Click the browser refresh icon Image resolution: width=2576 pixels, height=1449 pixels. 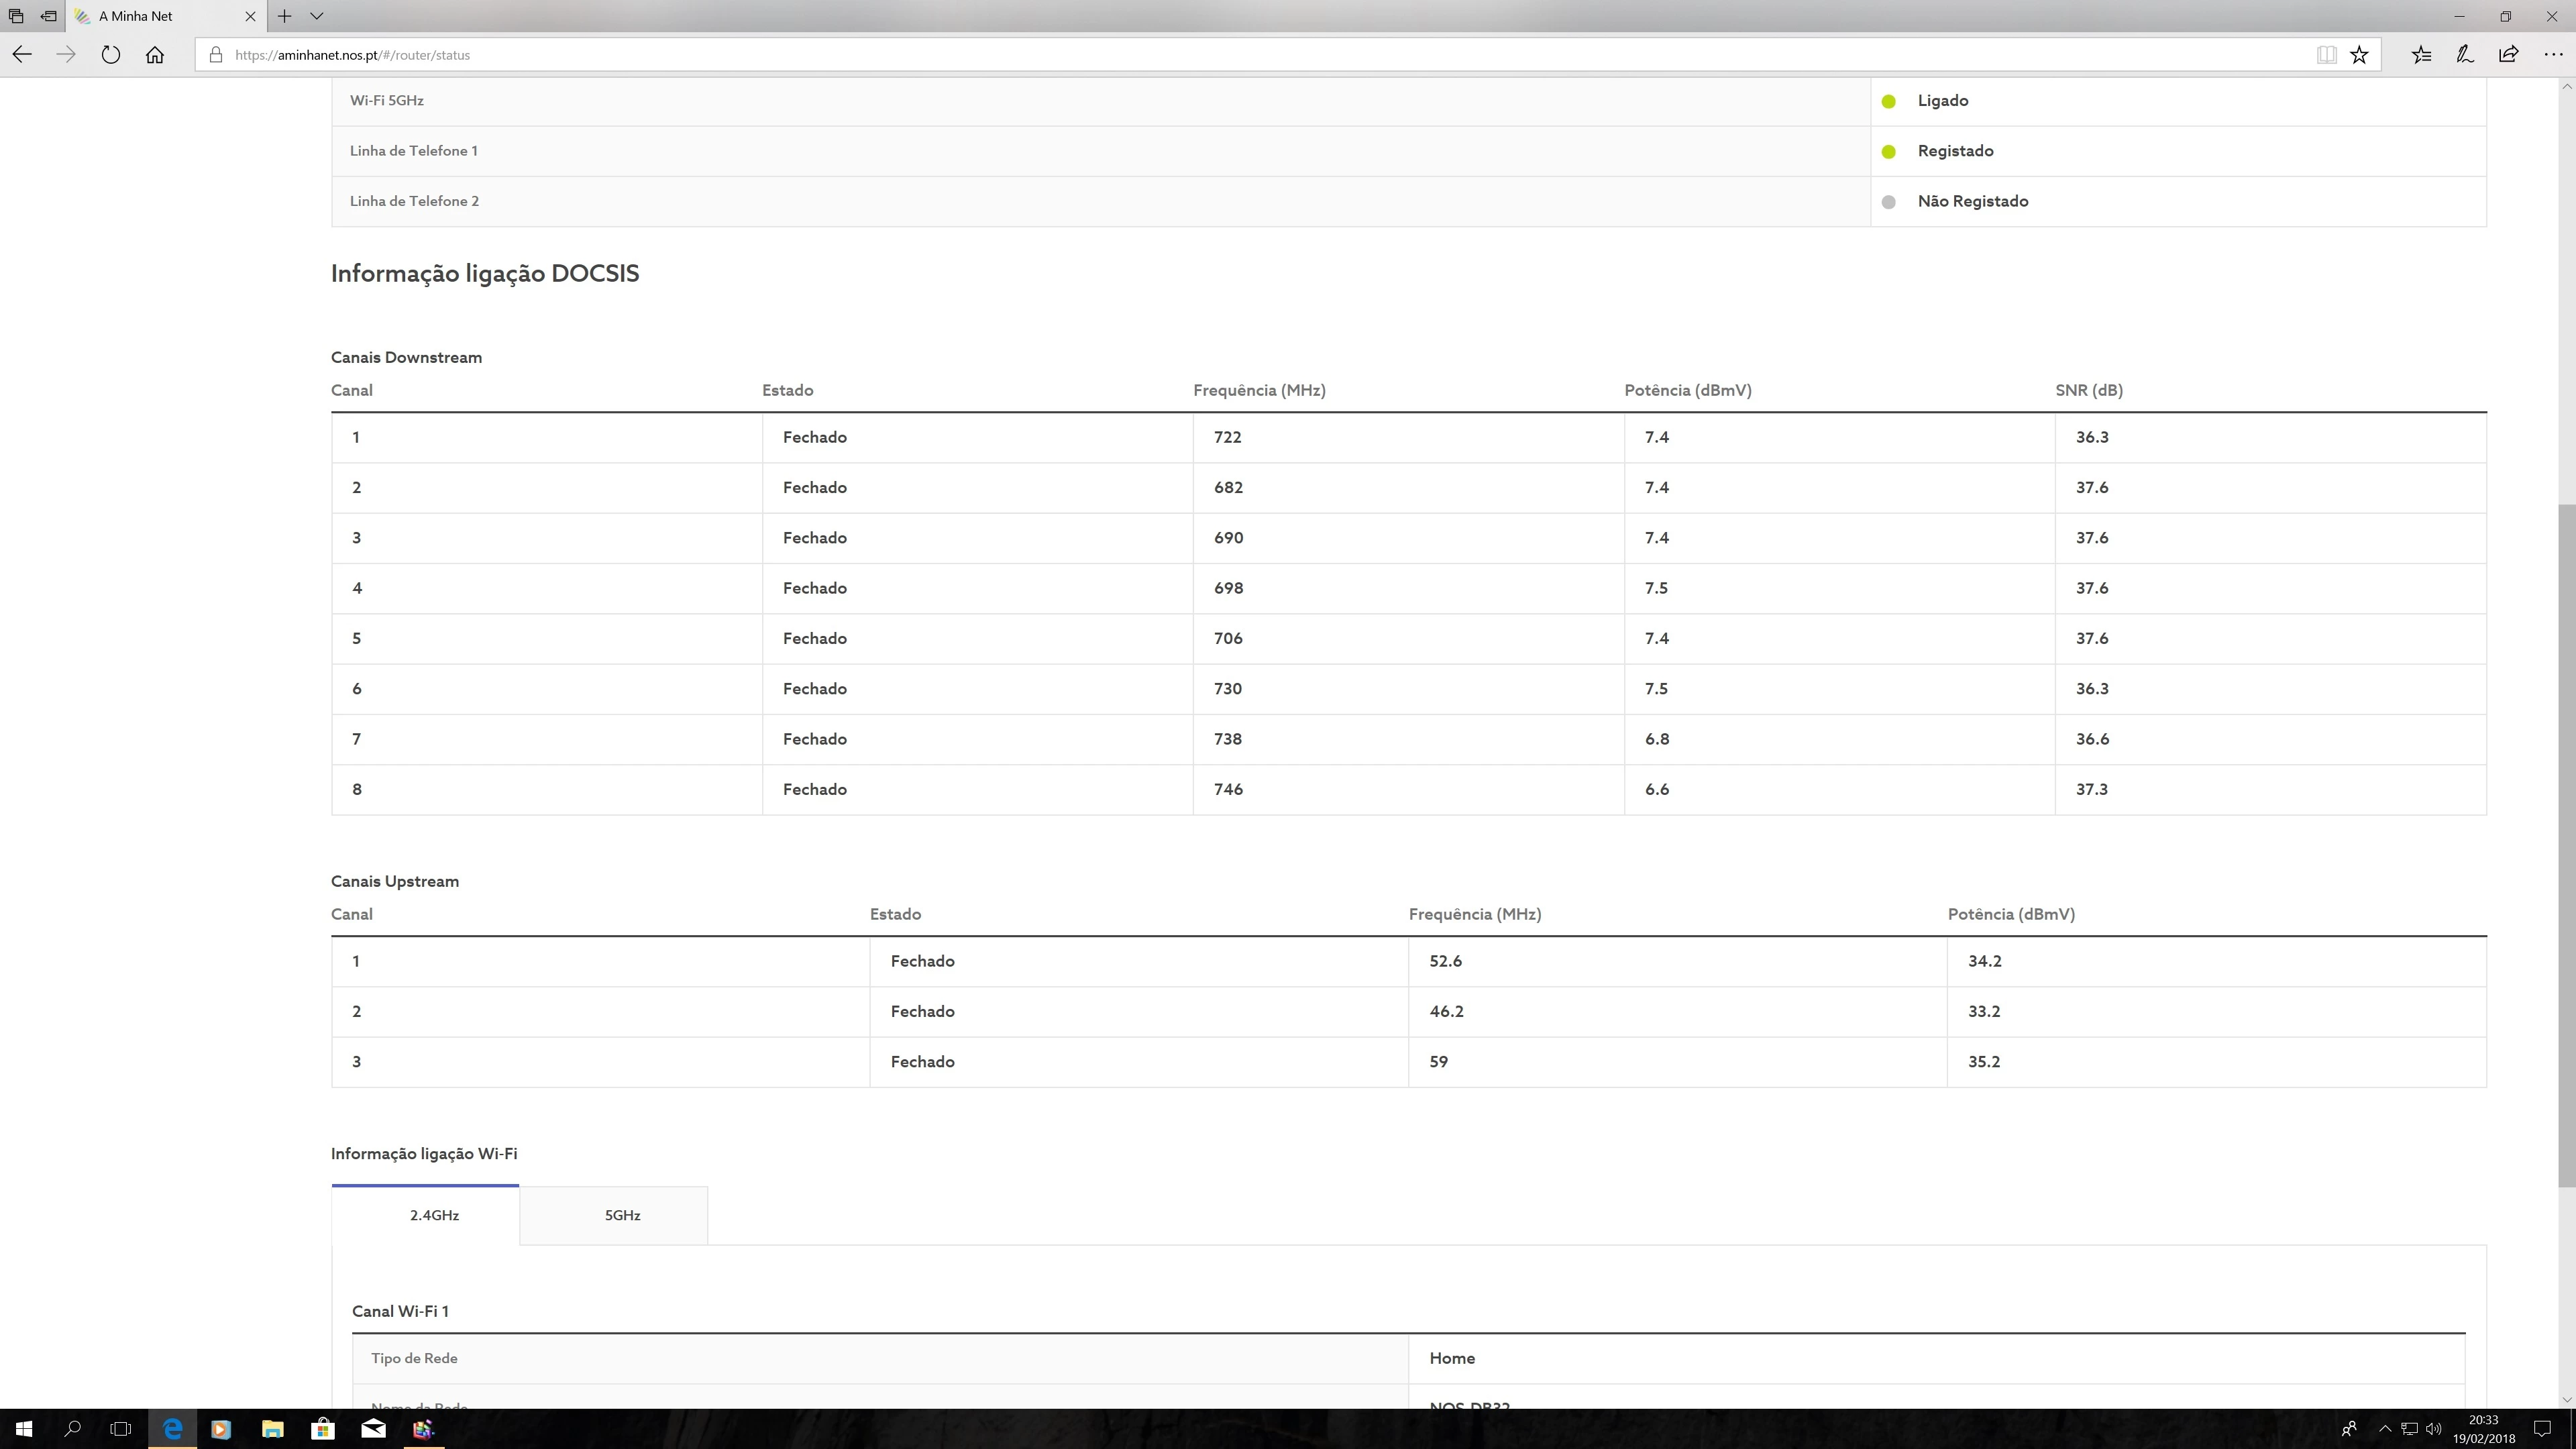click(x=111, y=55)
